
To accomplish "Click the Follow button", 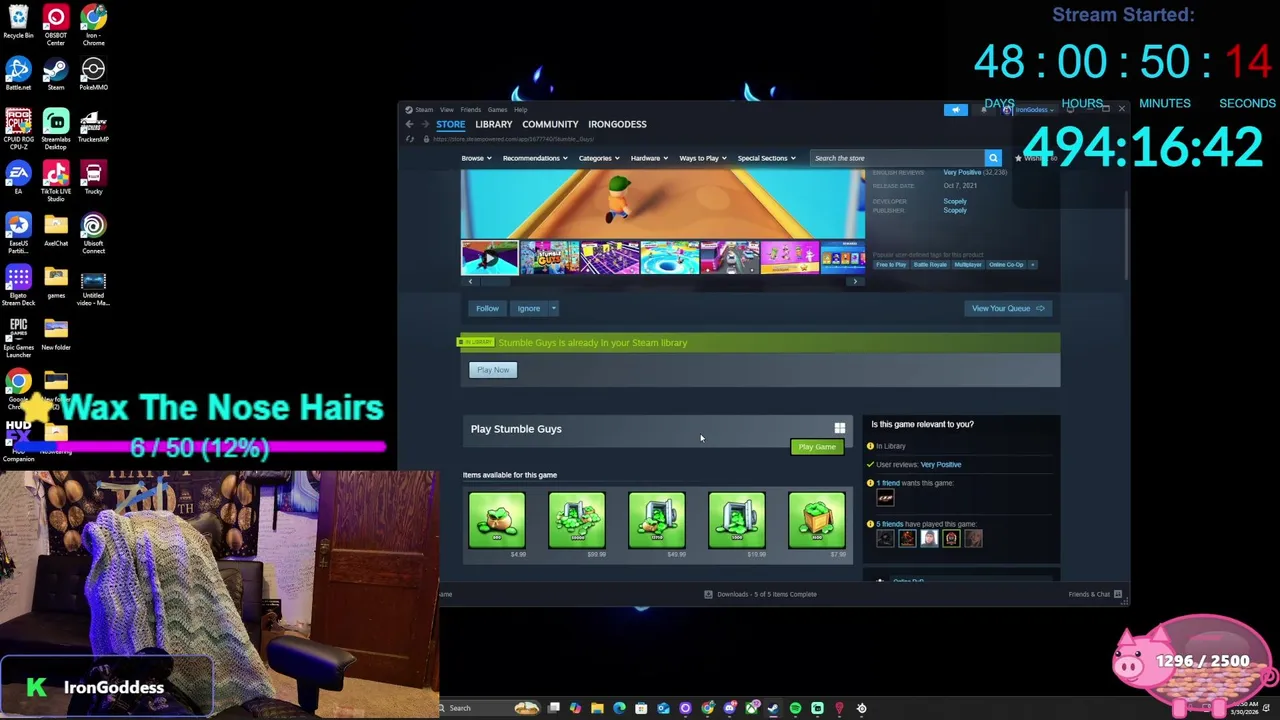I will click(487, 308).
